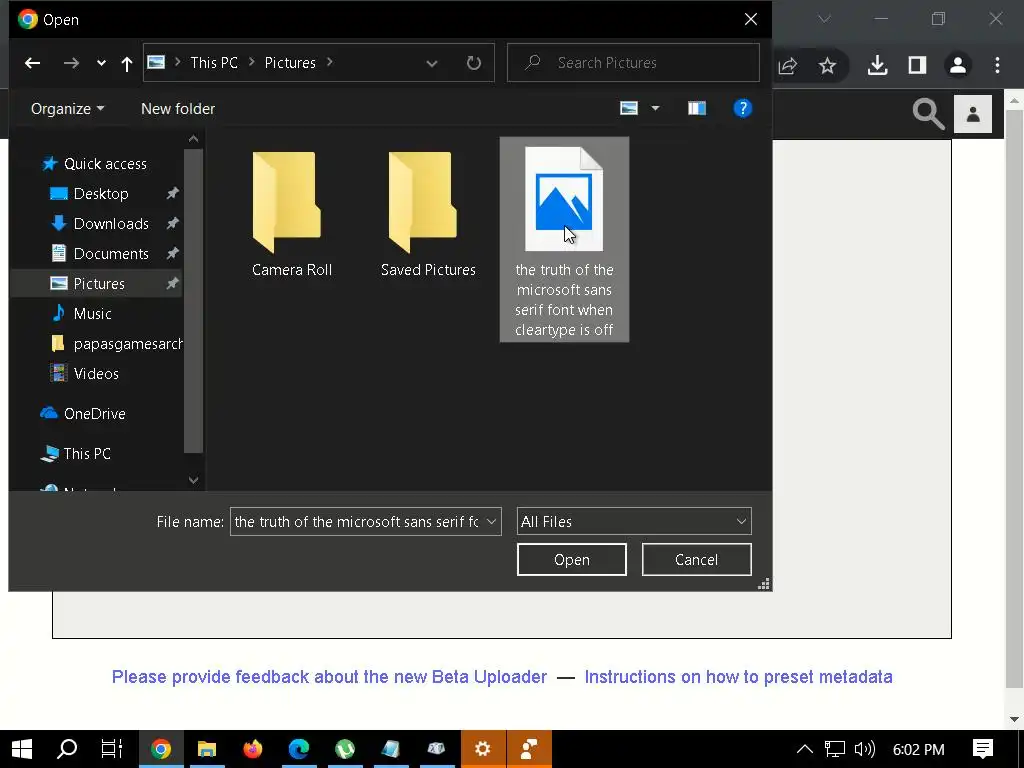Viewport: 1024px width, 768px height.
Task: Open File Explorer from the taskbar
Action: coord(207,749)
